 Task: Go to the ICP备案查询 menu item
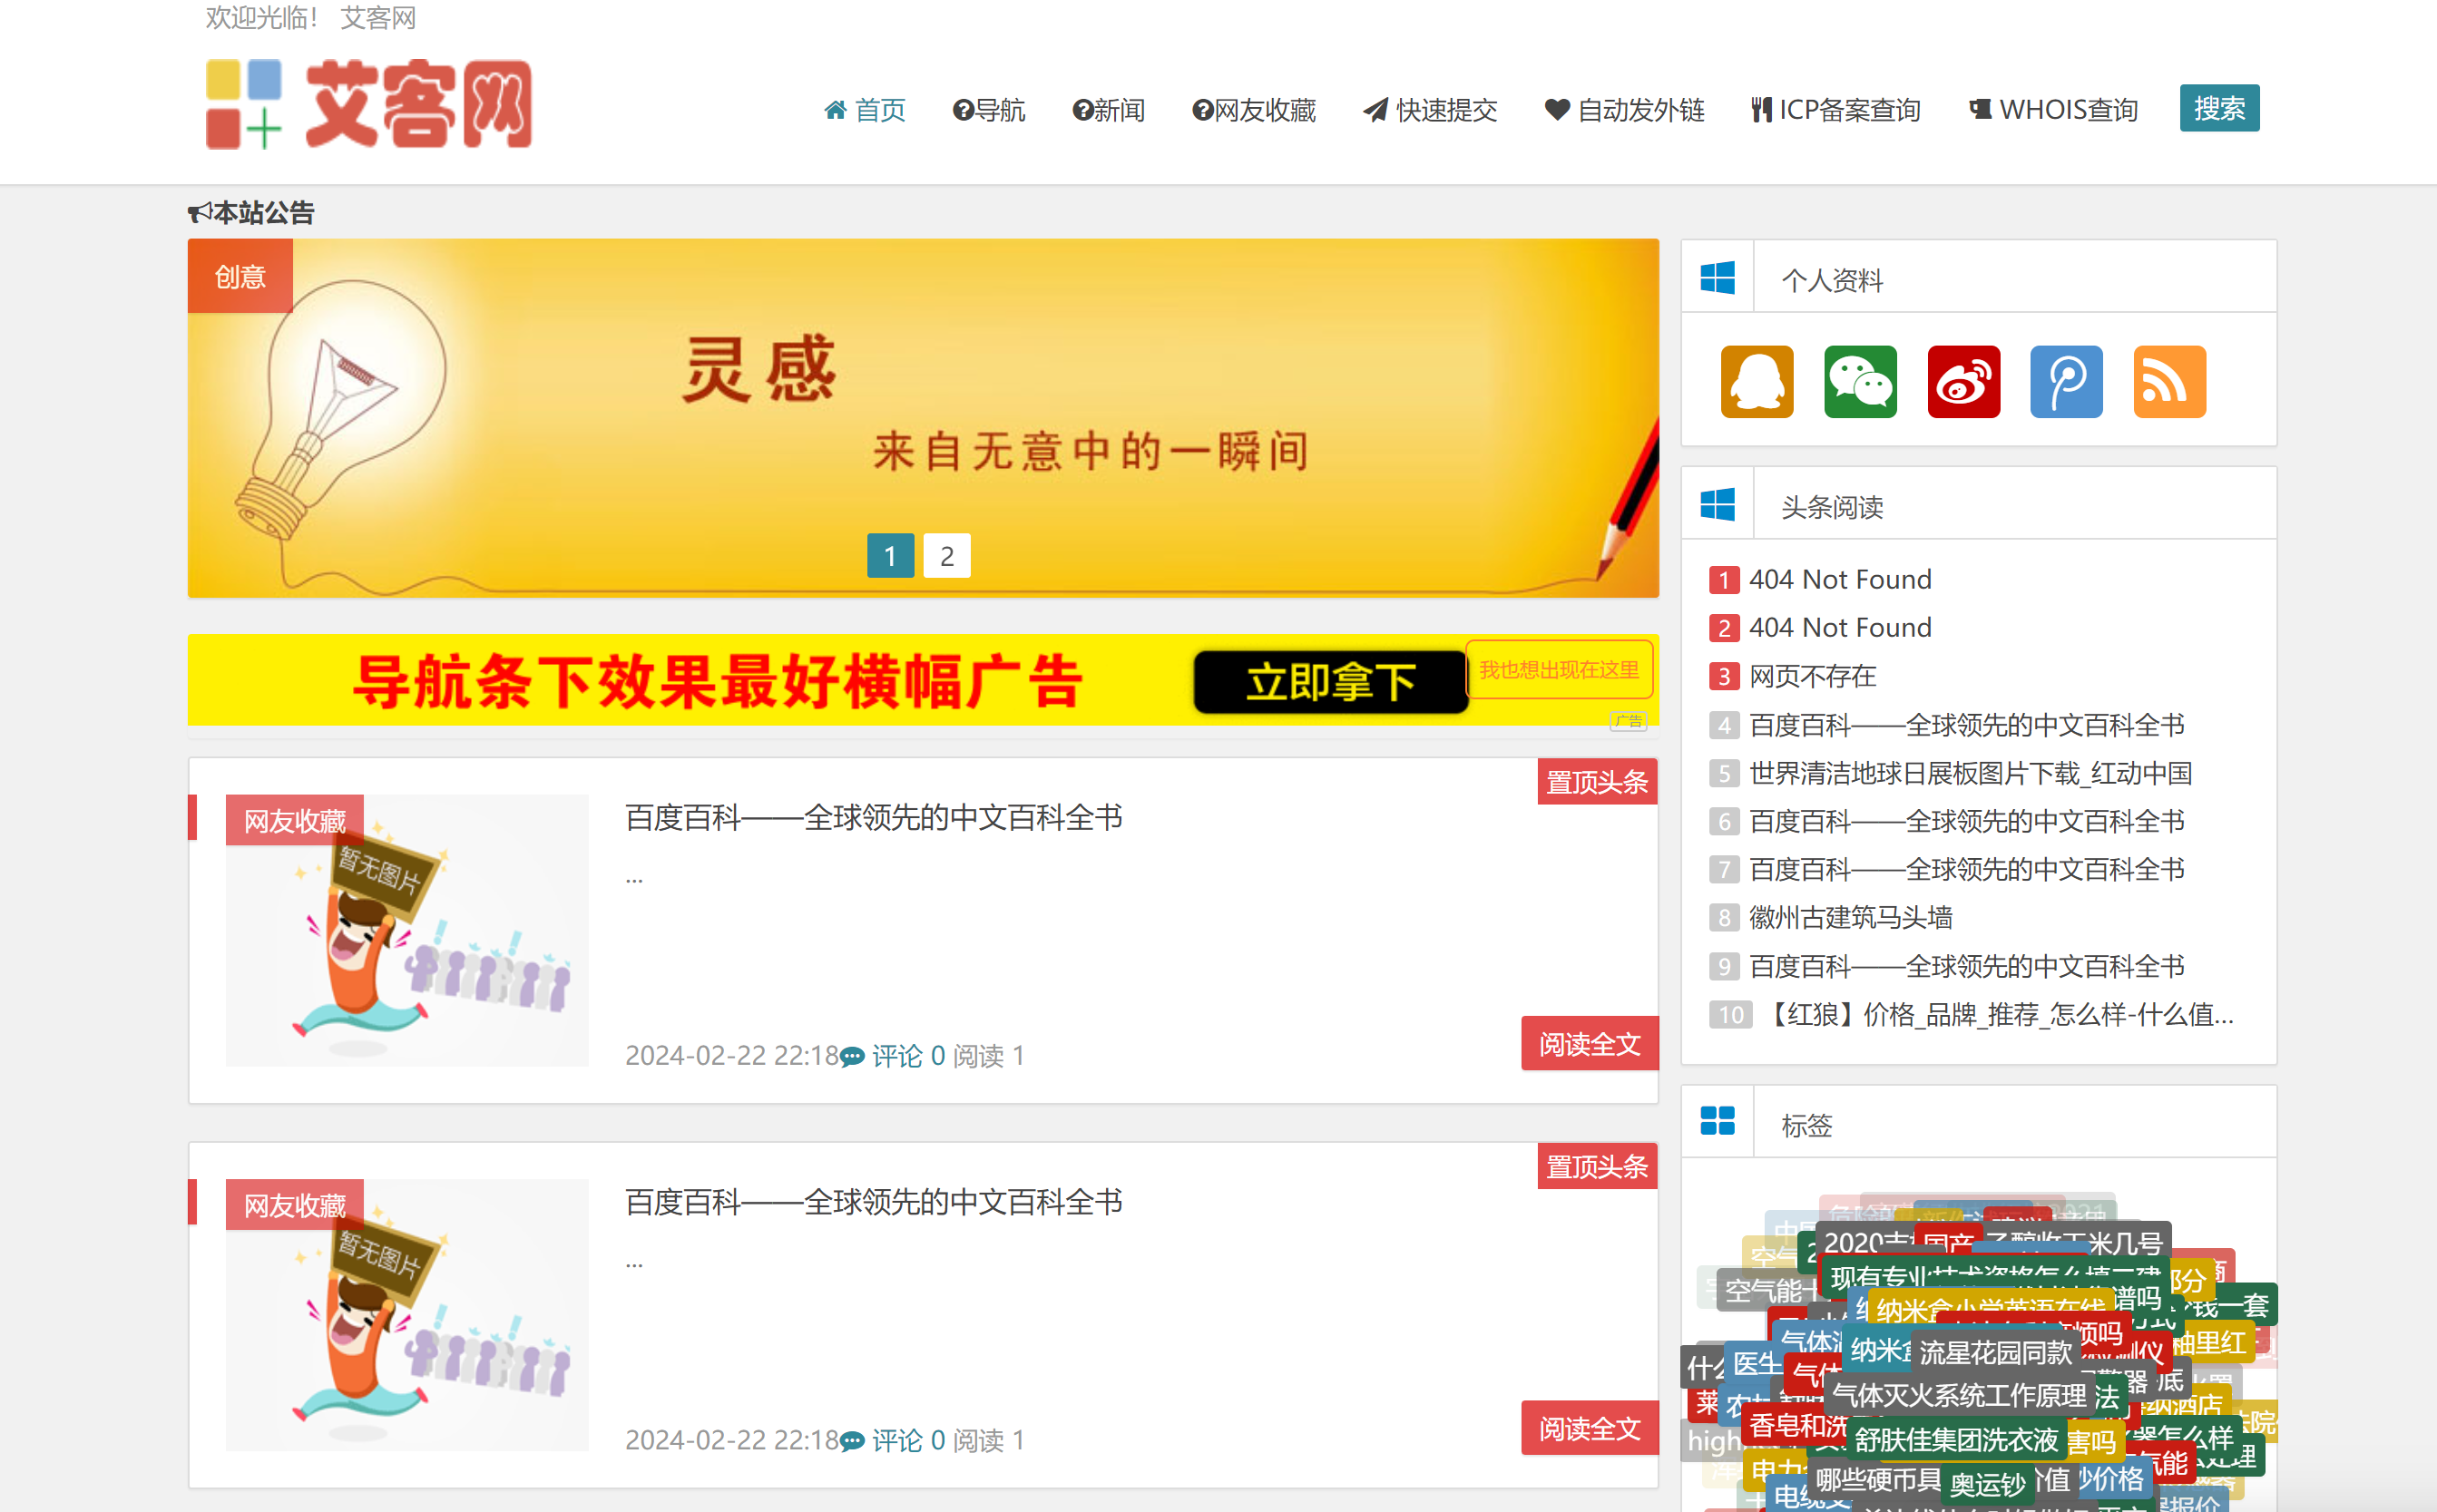click(1835, 110)
